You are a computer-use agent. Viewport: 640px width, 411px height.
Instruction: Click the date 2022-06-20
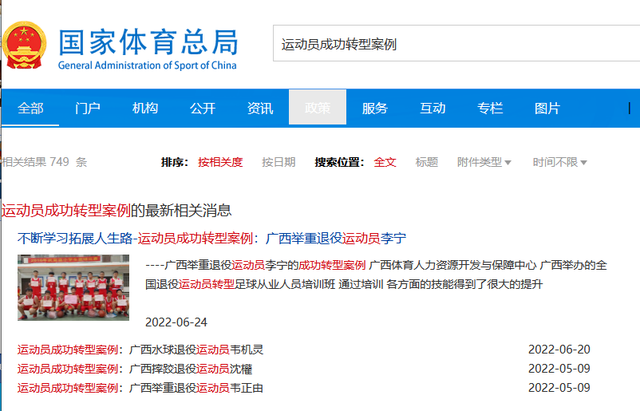[x=559, y=349]
